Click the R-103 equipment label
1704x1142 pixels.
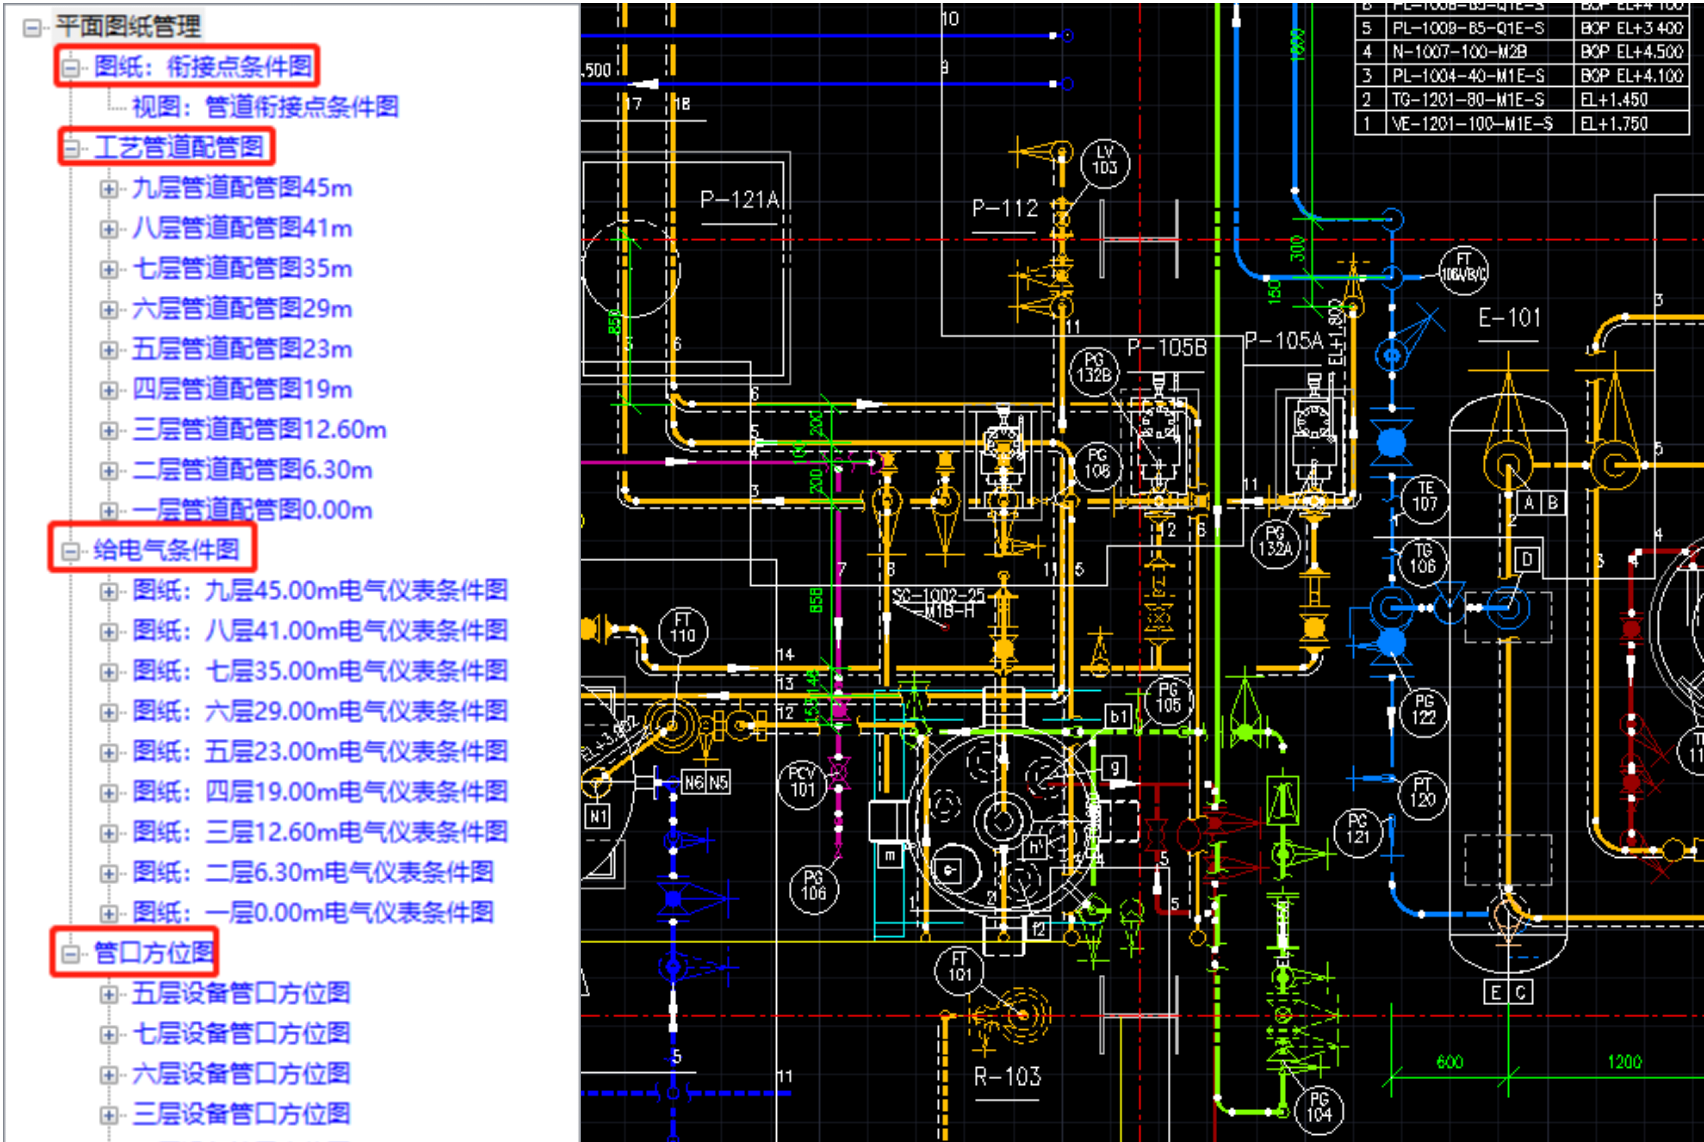click(x=1007, y=1077)
